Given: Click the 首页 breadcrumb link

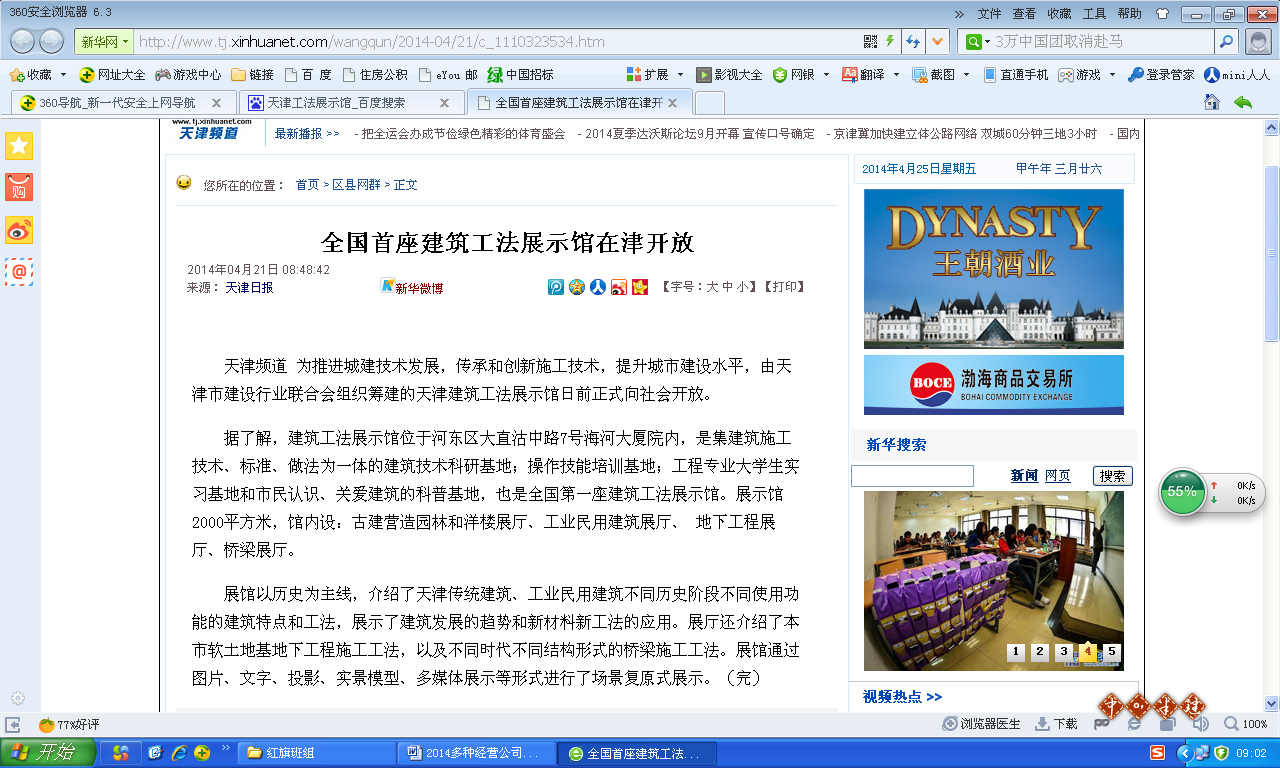Looking at the screenshot, I should (x=307, y=185).
